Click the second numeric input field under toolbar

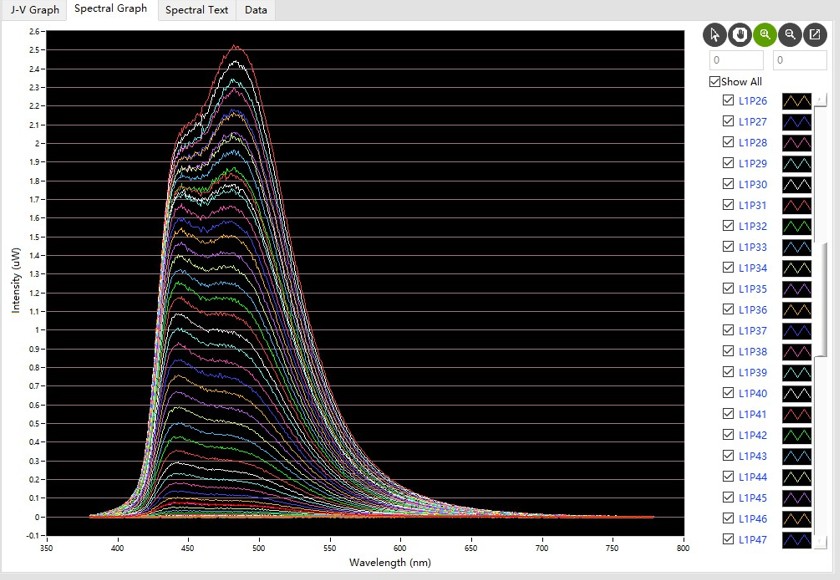tap(800, 60)
